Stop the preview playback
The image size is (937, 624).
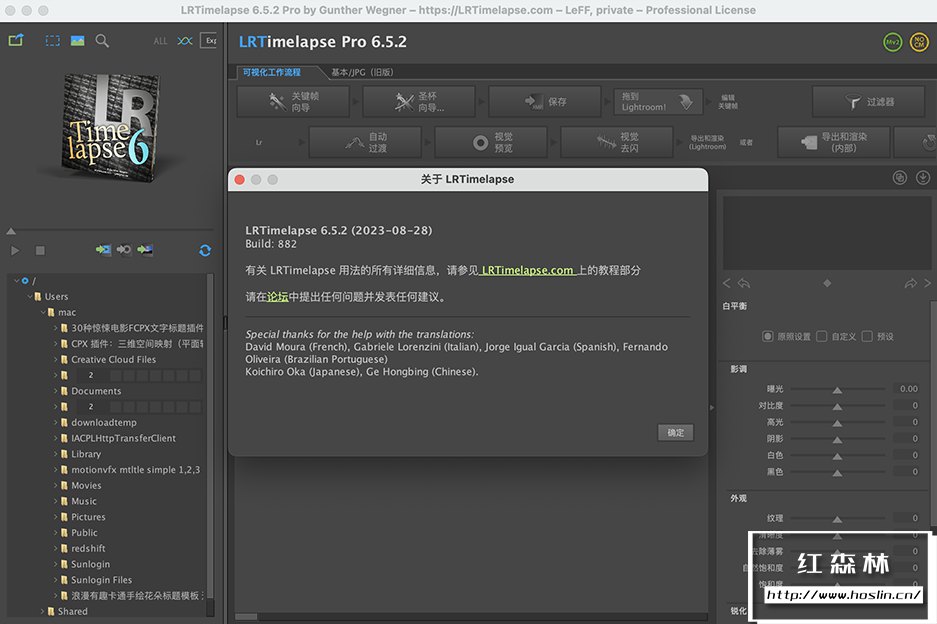click(x=40, y=250)
